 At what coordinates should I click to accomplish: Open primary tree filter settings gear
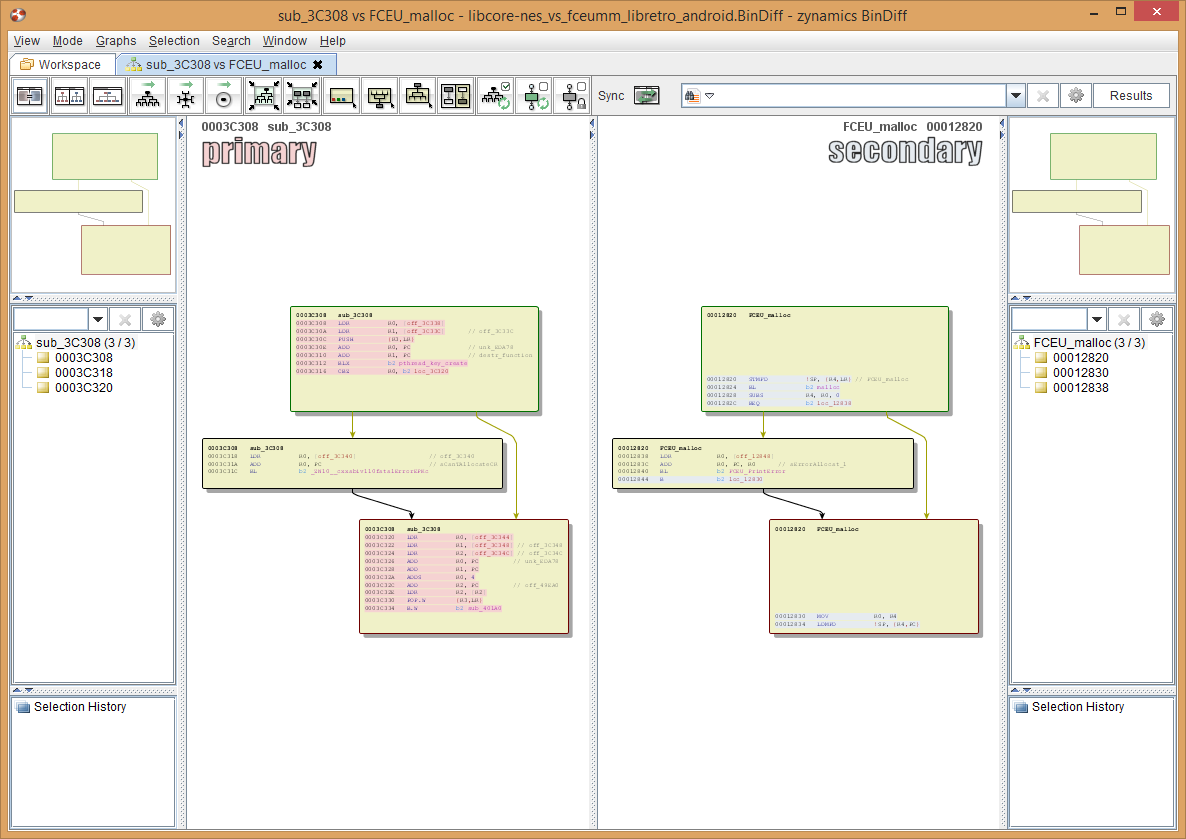click(x=158, y=319)
